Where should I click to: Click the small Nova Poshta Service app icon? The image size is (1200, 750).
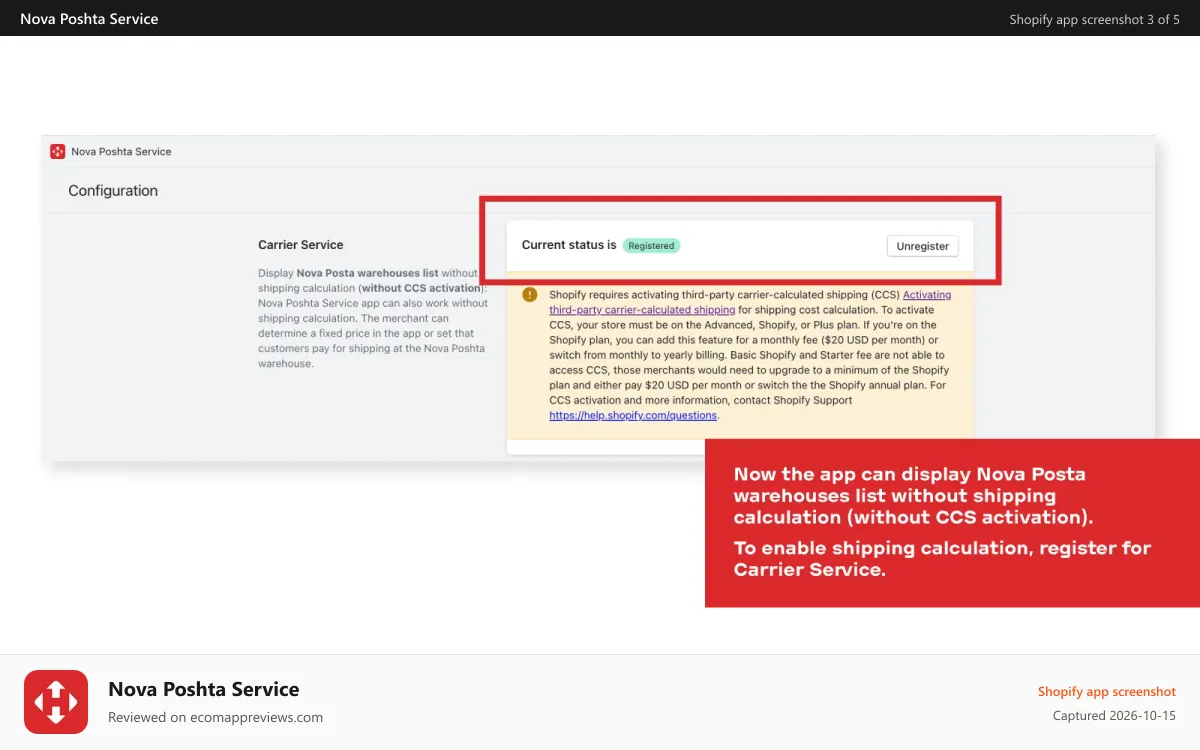[x=58, y=151]
